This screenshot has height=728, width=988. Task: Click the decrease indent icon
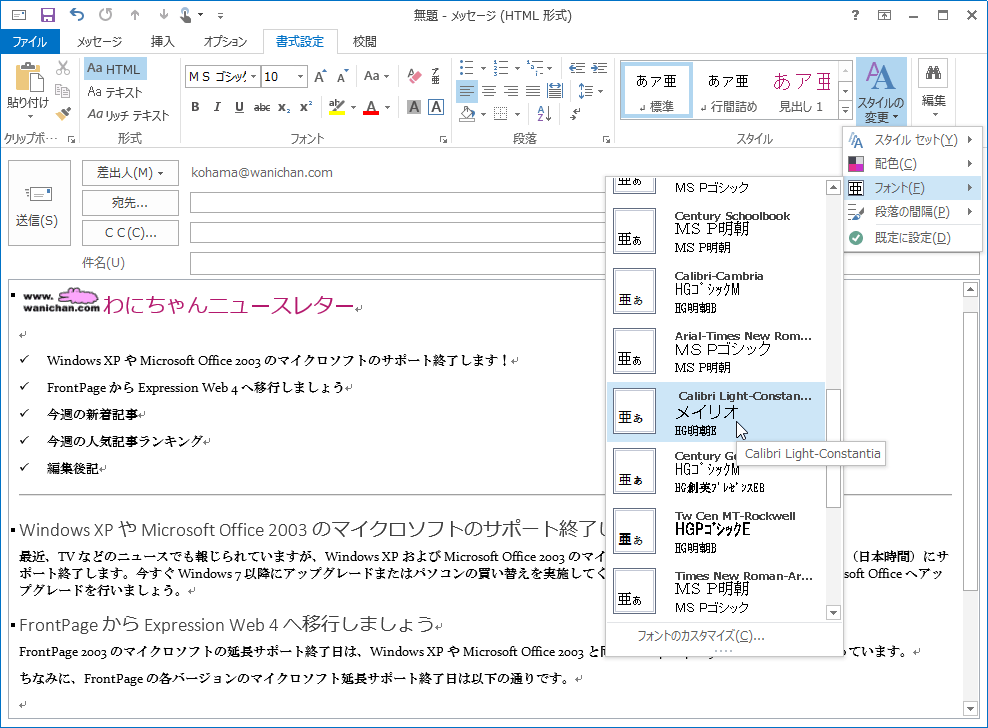click(577, 68)
